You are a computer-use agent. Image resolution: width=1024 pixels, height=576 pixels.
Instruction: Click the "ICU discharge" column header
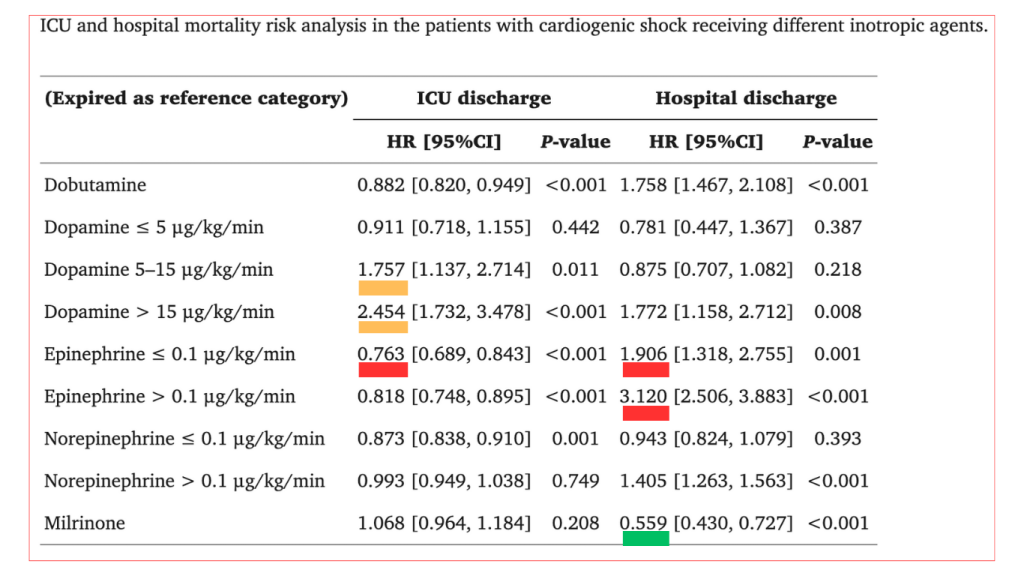coord(484,98)
